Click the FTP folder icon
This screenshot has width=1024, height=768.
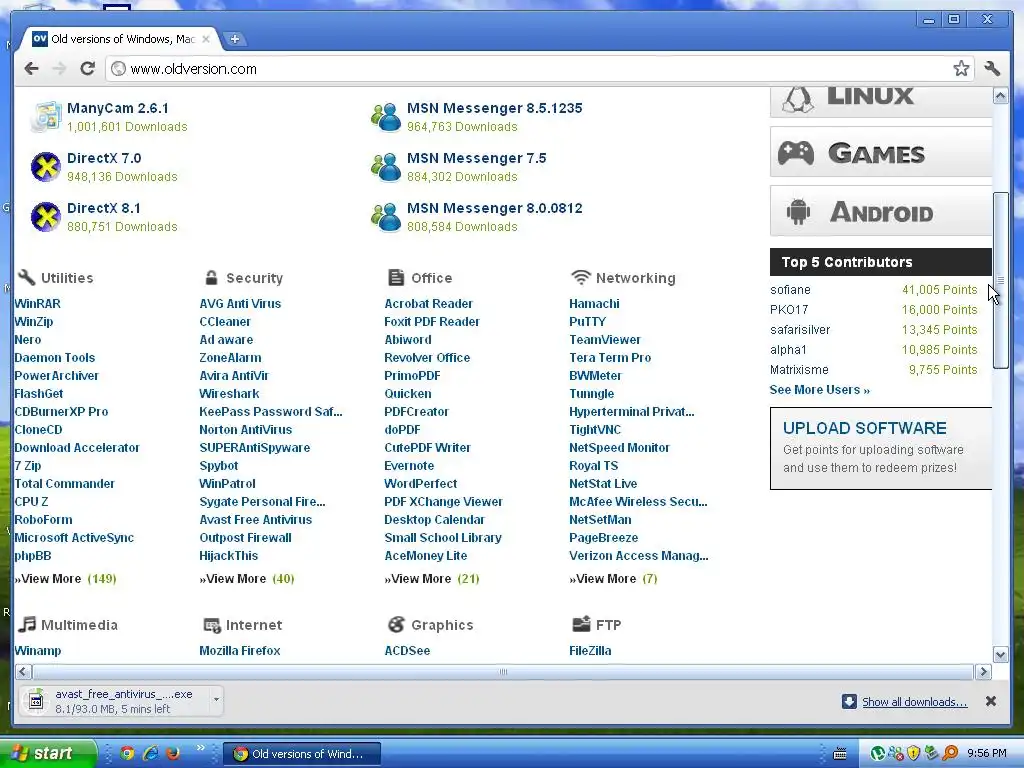click(581, 624)
